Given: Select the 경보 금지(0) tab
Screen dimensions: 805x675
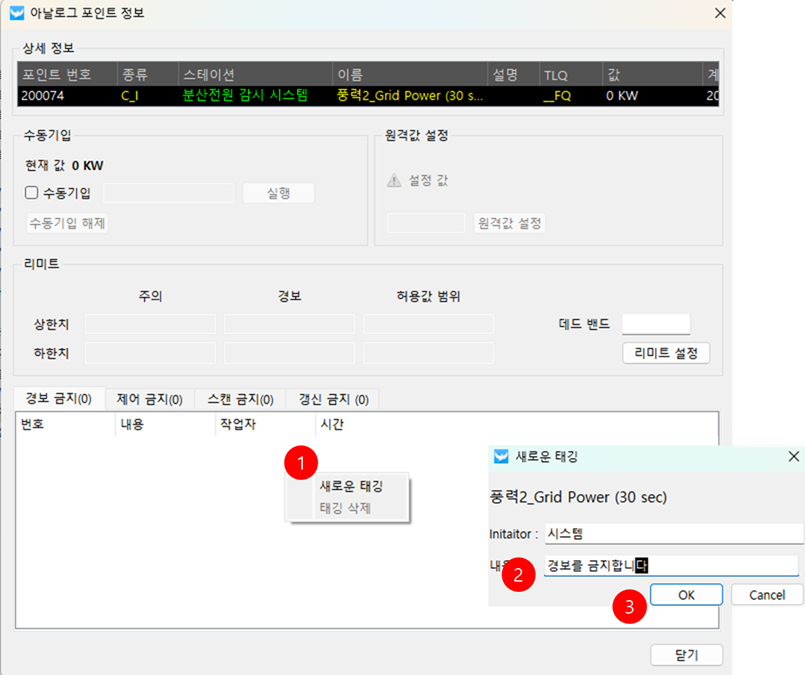Looking at the screenshot, I should tap(58, 399).
